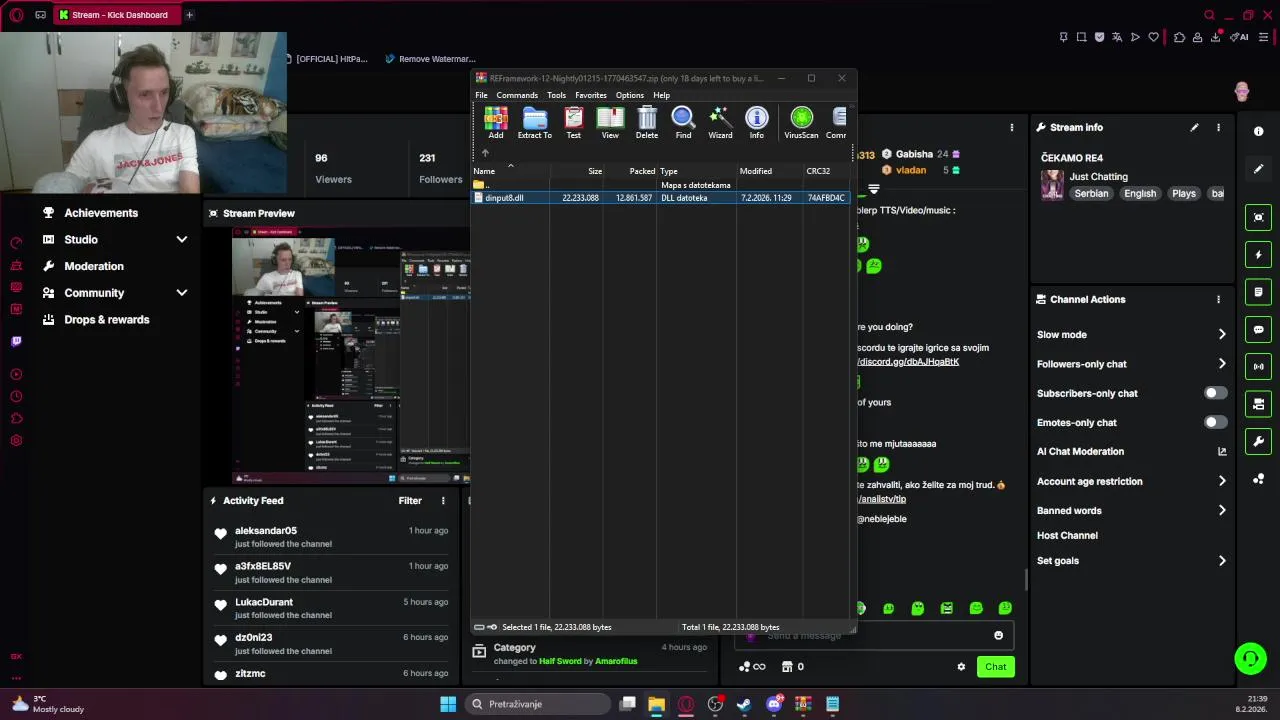This screenshot has height=720, width=1280.
Task: Open Stream info three-dot options
Action: coord(1218,127)
